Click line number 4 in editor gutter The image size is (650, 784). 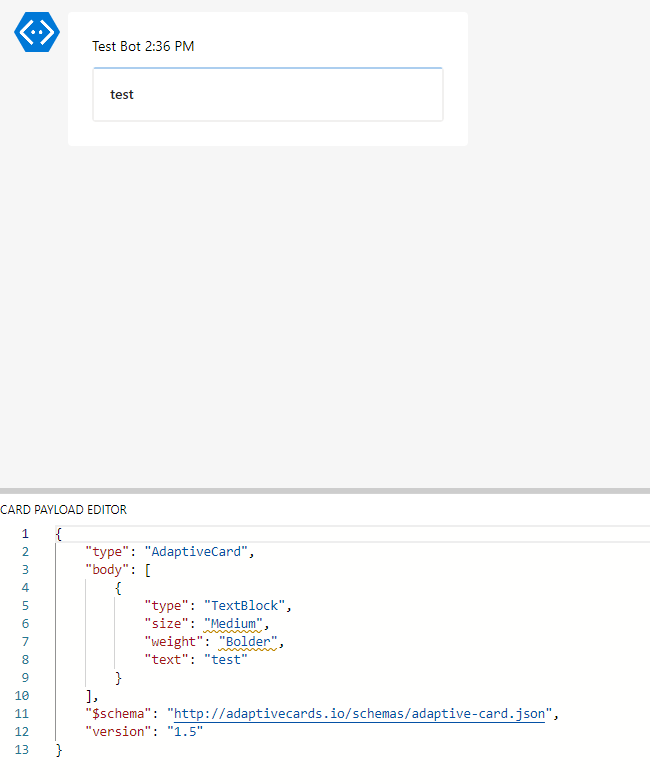(25, 588)
